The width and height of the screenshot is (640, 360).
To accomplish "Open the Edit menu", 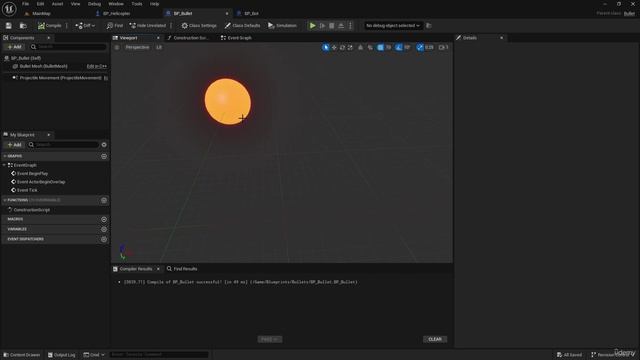I will pos(40,4).
